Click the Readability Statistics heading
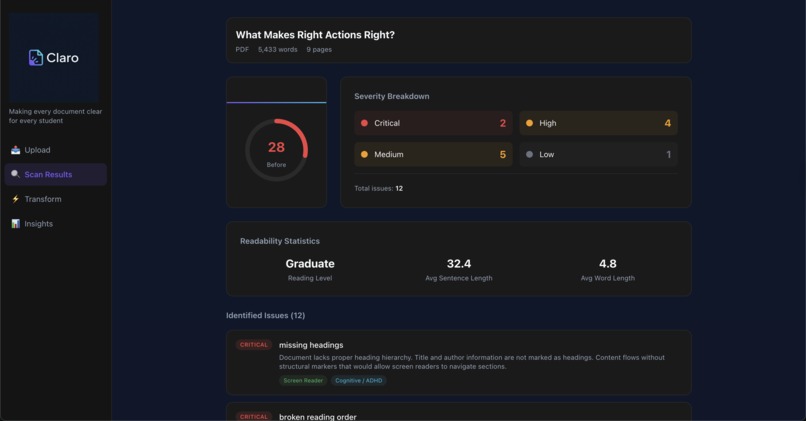Screen dimensions: 806x421 pyautogui.click(x=280, y=241)
